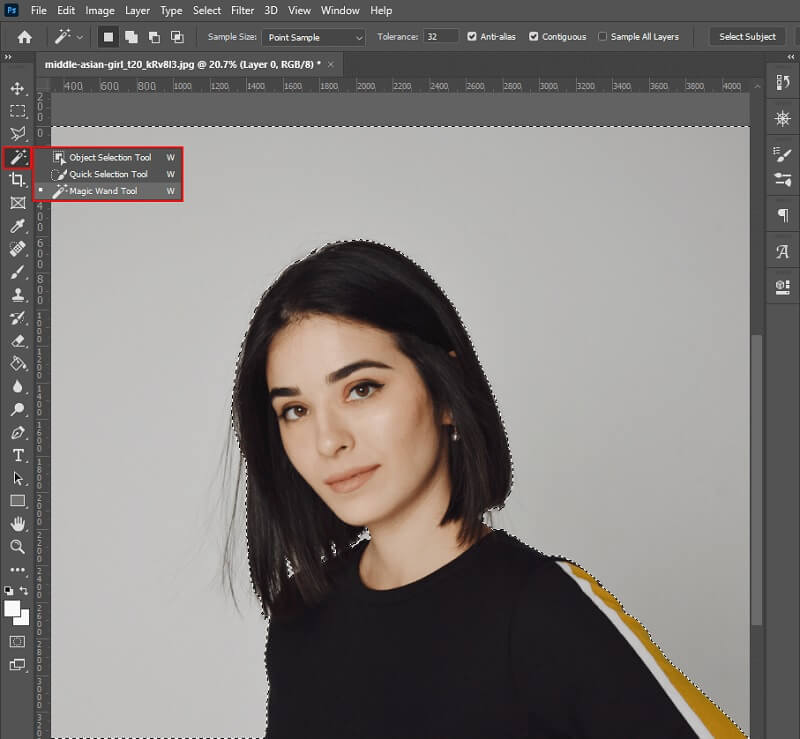Open the Select menu
Screen dimensions: 800x739
(206, 10)
